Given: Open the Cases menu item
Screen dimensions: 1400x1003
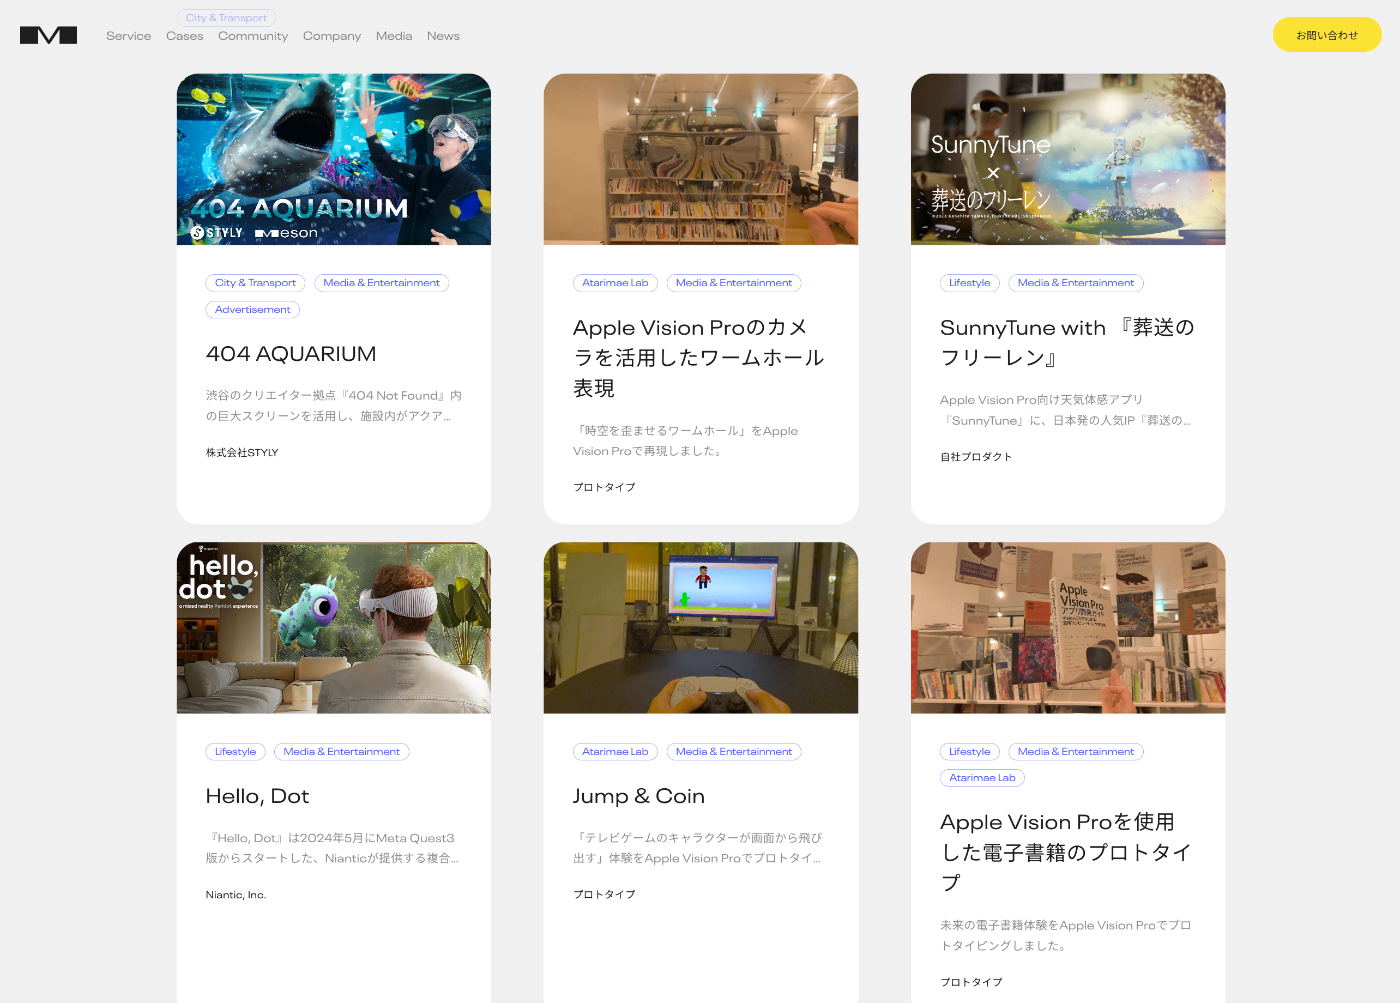Looking at the screenshot, I should pyautogui.click(x=185, y=36).
